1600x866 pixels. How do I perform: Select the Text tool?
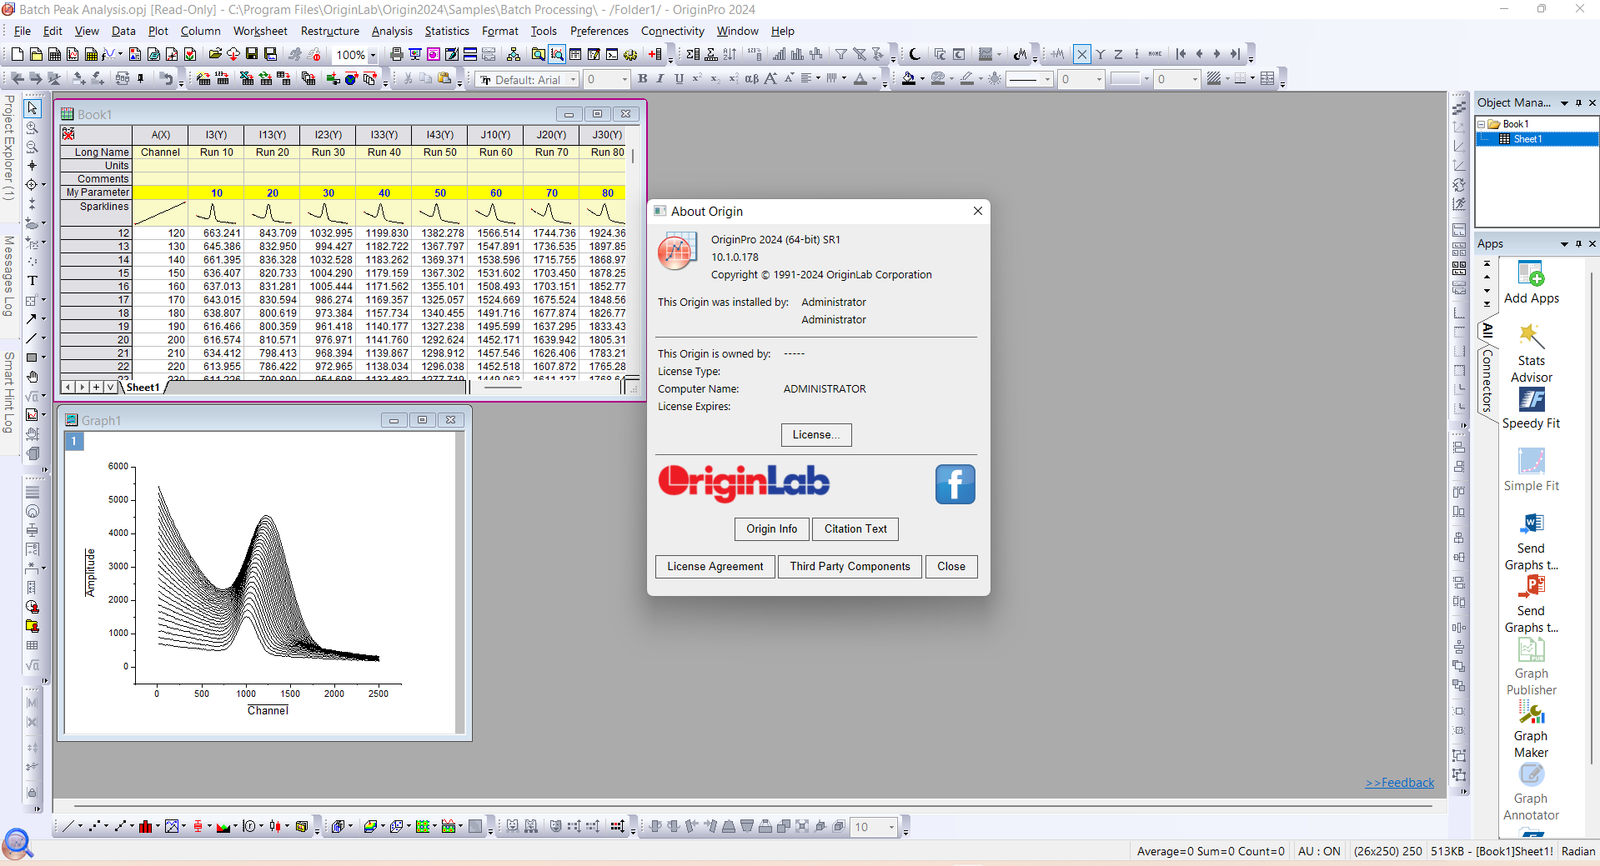pyautogui.click(x=32, y=280)
